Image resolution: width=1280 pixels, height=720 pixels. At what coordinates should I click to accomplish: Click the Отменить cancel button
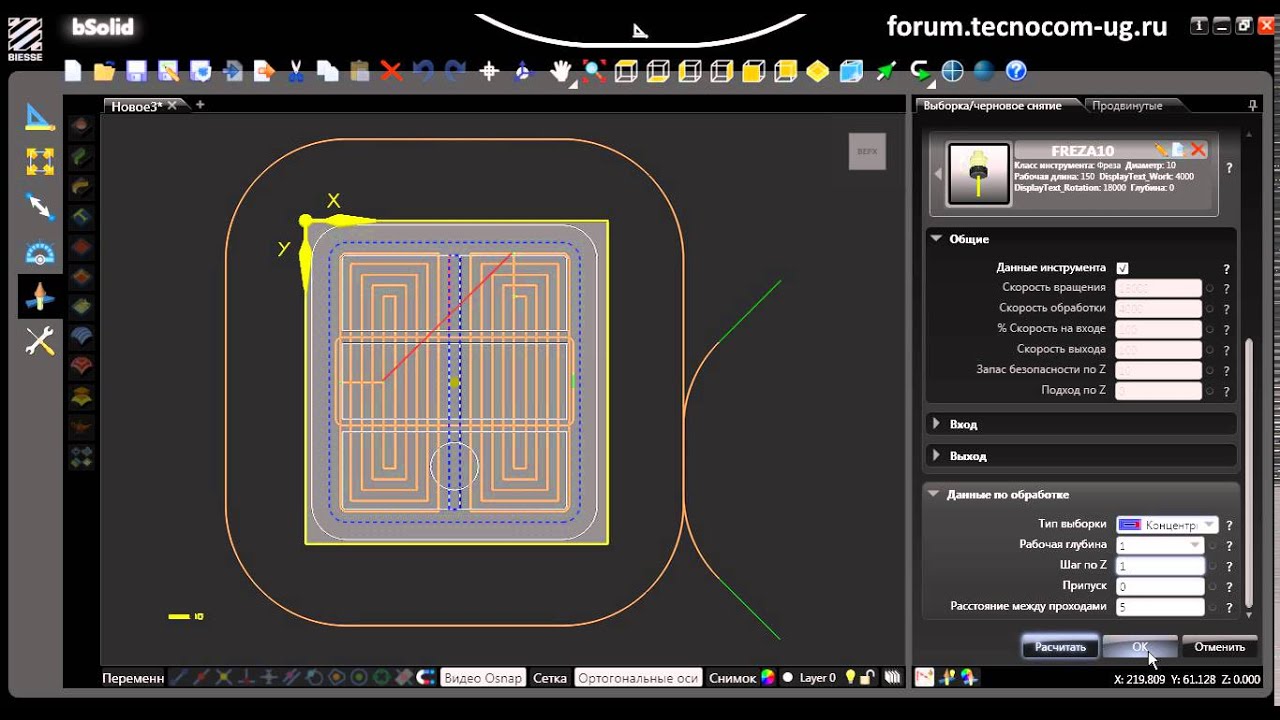(1219, 647)
